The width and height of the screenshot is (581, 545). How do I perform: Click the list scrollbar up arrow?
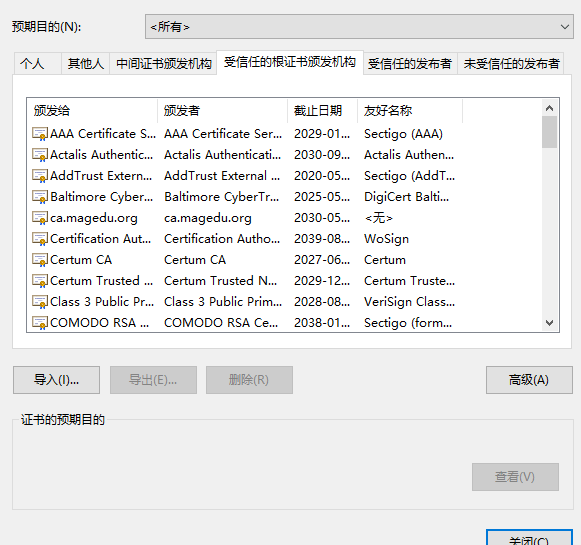[550, 108]
